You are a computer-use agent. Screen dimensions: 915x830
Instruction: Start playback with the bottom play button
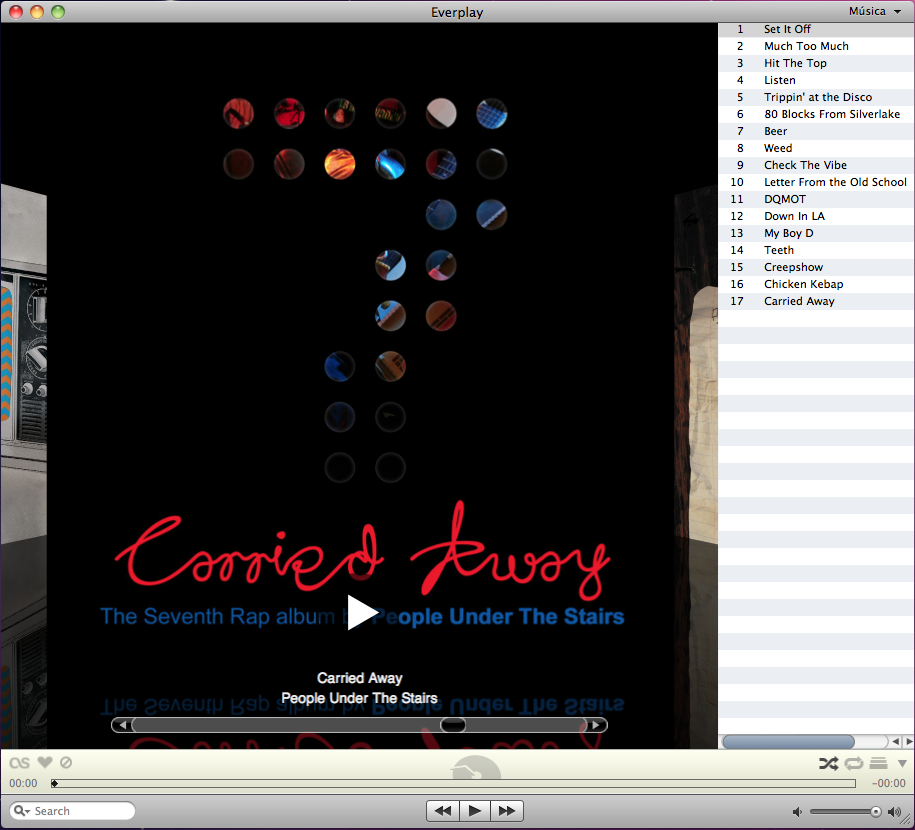475,811
